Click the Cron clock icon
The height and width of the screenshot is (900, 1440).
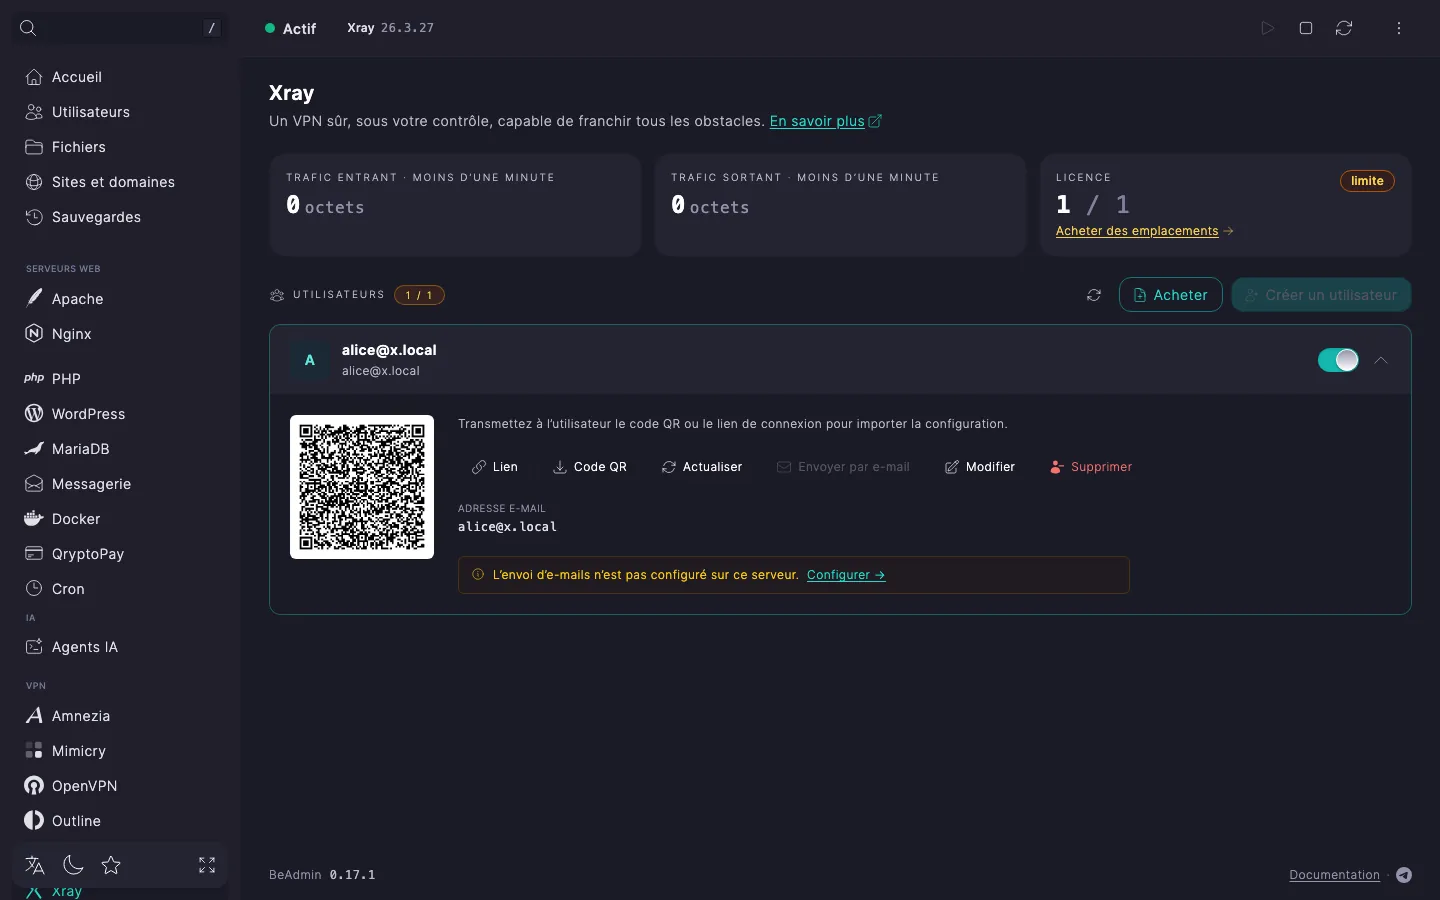click(x=34, y=589)
